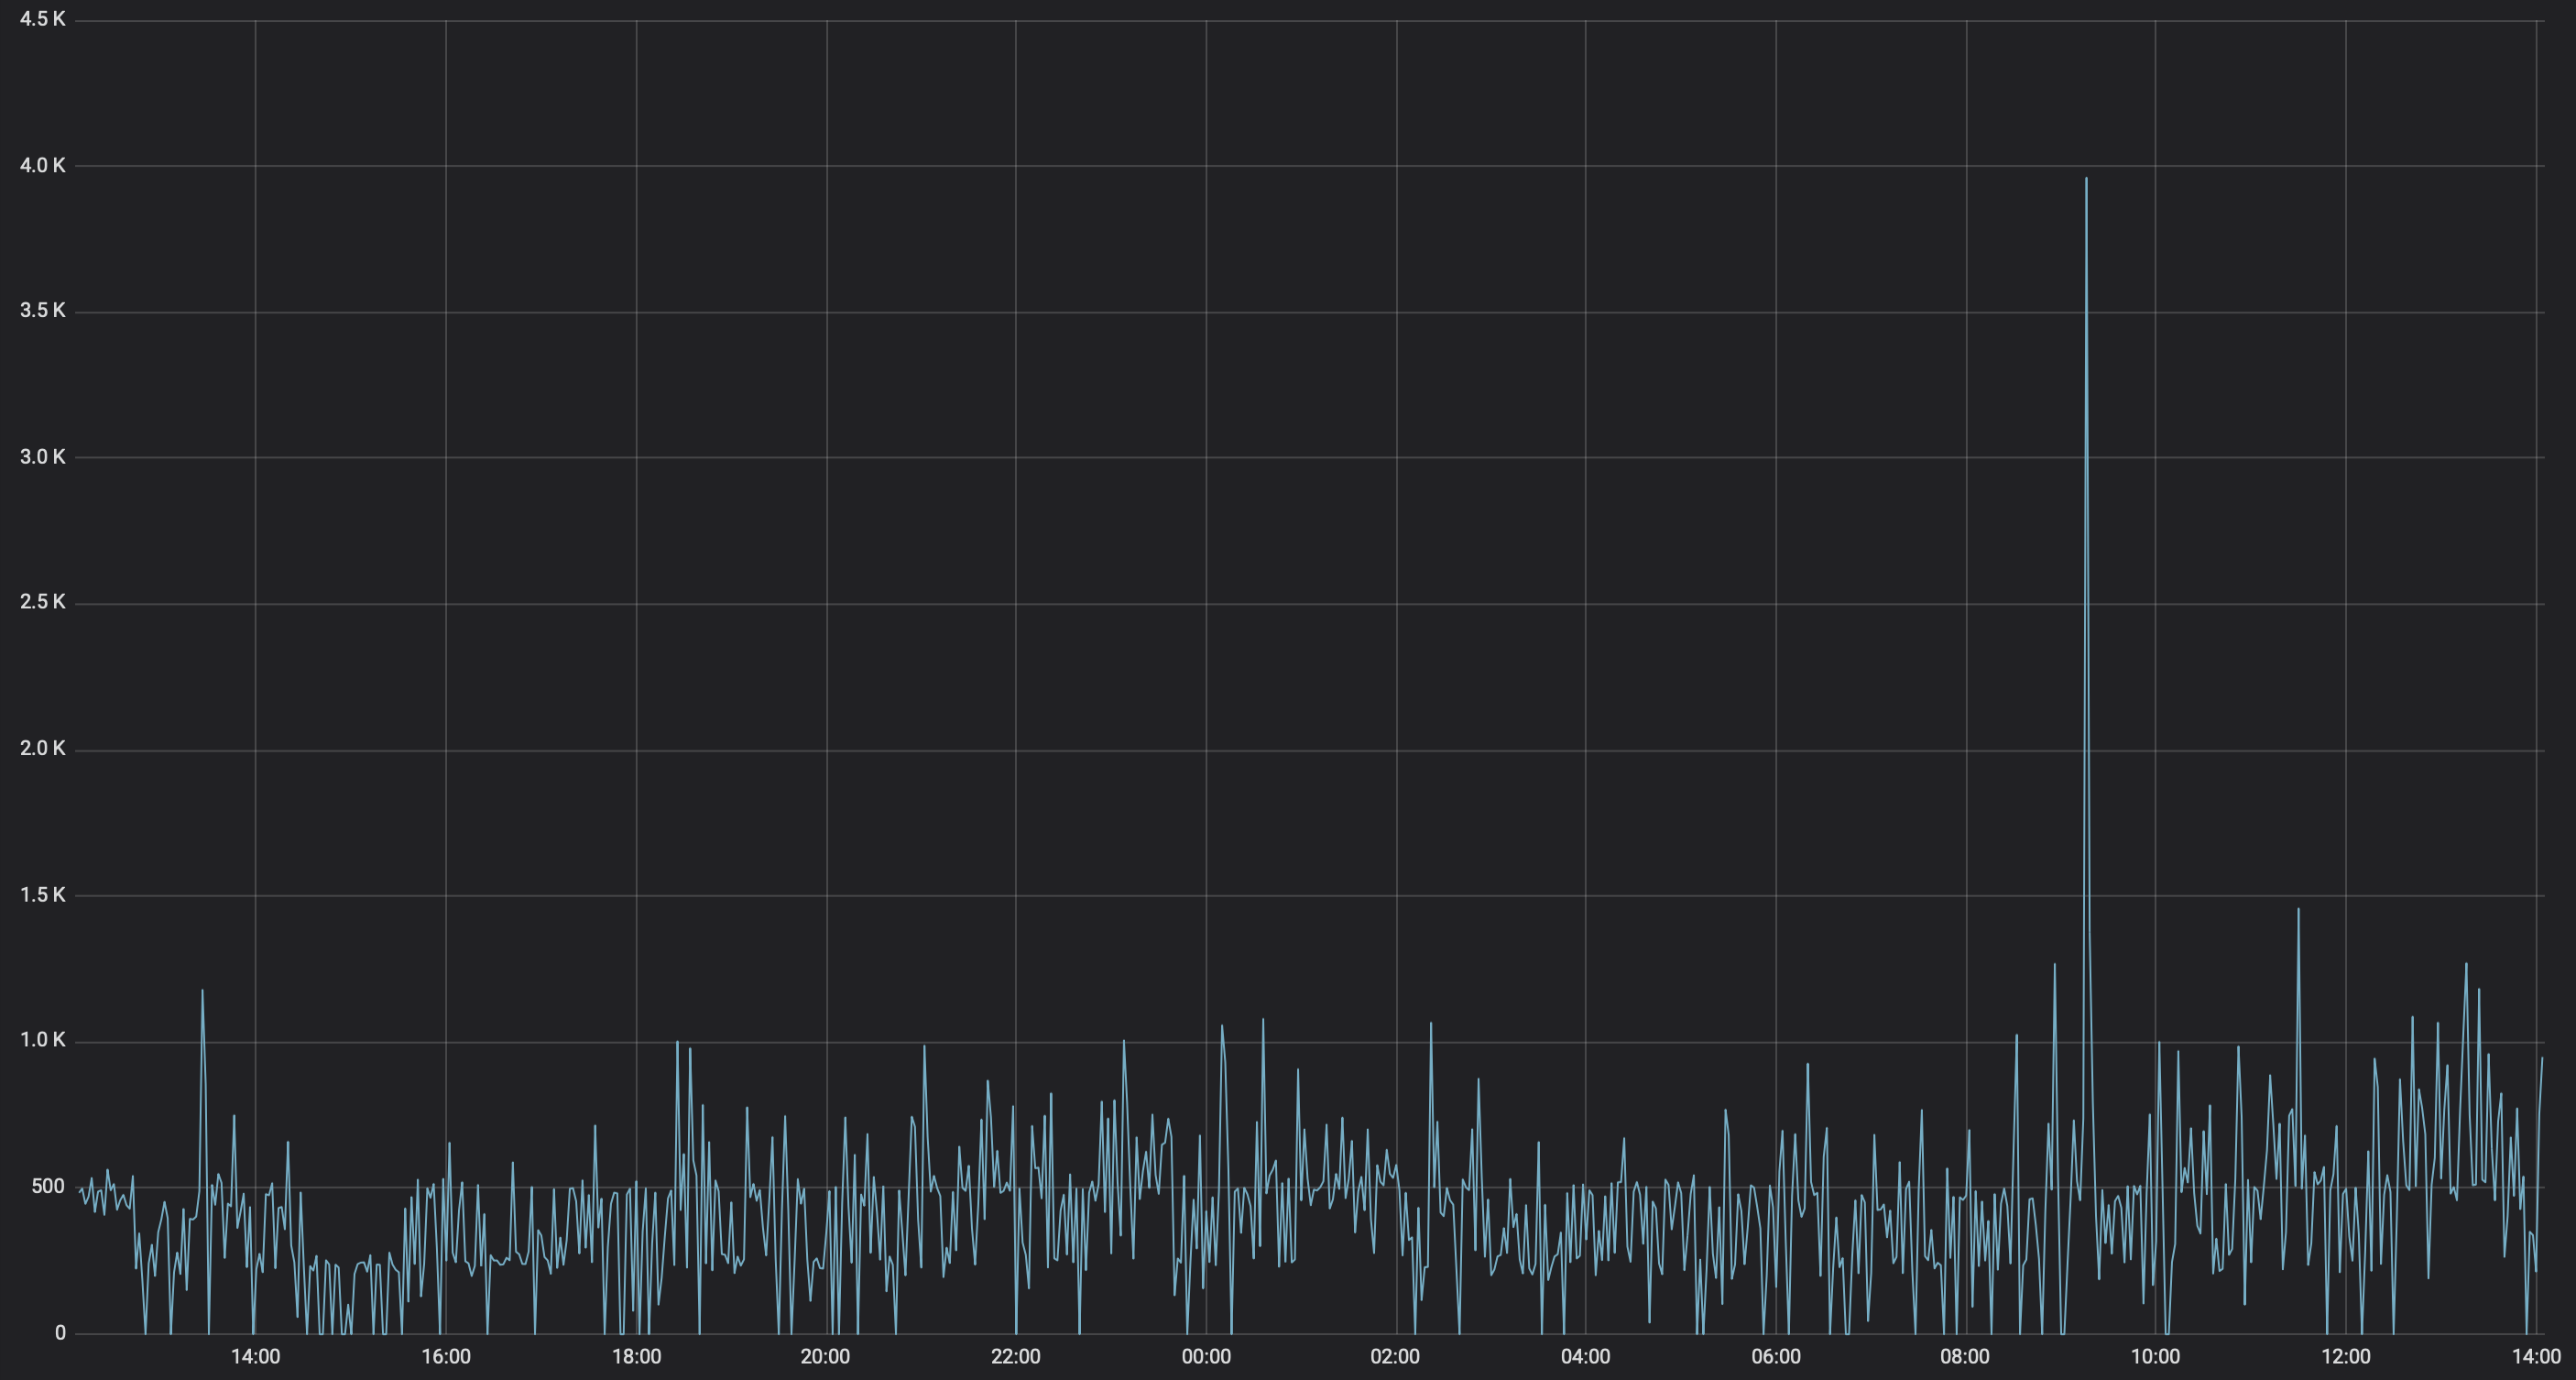This screenshot has width=2576, height=1380.
Task: Click the 20:00 time axis label
Action: tap(825, 1357)
